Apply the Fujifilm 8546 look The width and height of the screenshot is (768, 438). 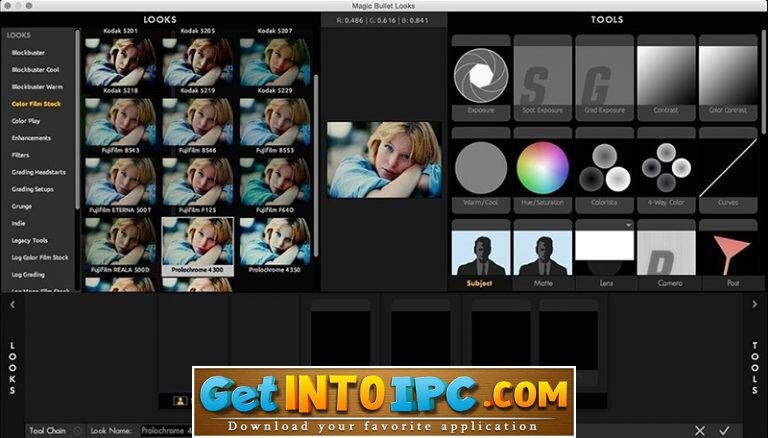(197, 122)
